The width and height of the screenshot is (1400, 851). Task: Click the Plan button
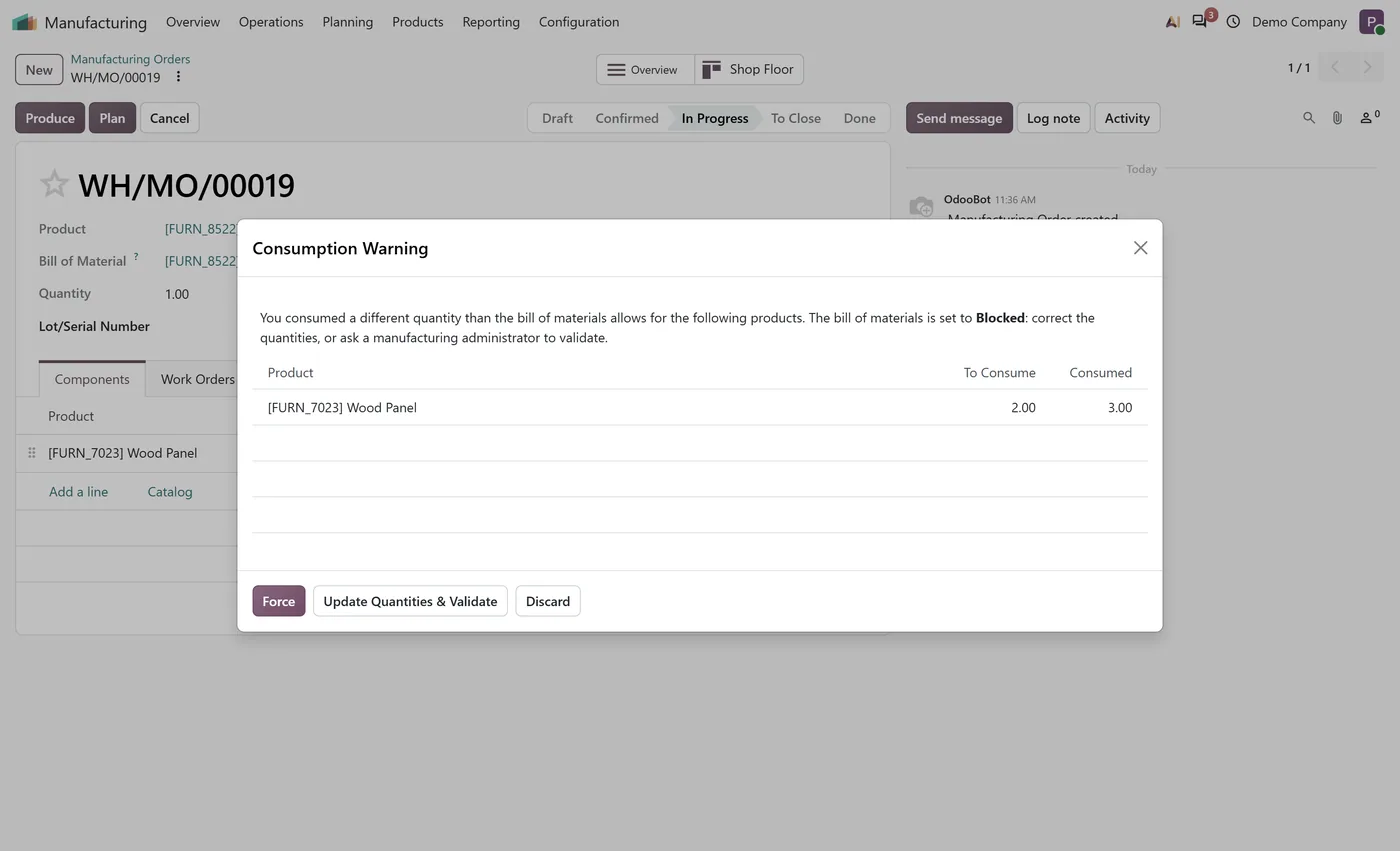[x=112, y=118]
